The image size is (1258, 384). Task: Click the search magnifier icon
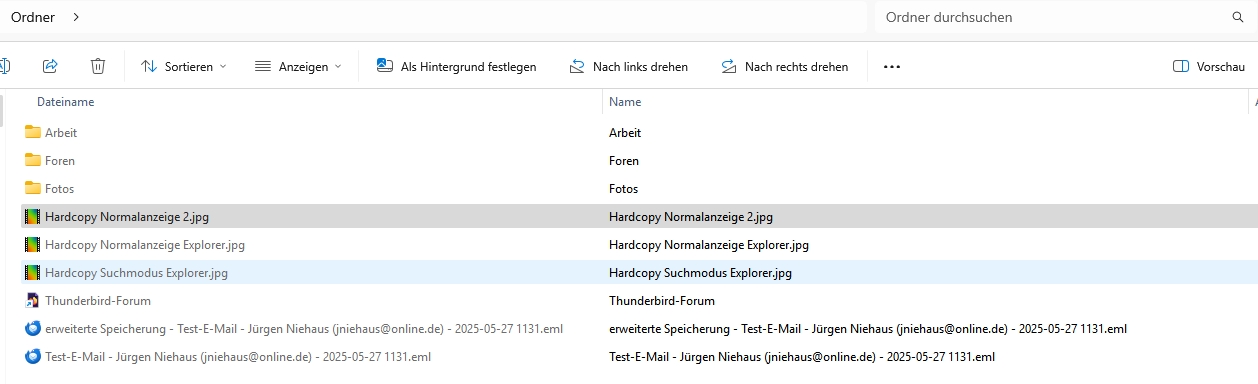(1238, 17)
